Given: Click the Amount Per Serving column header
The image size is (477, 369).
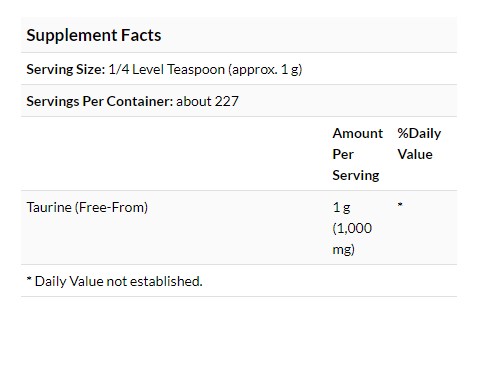Looking at the screenshot, I should [357, 154].
